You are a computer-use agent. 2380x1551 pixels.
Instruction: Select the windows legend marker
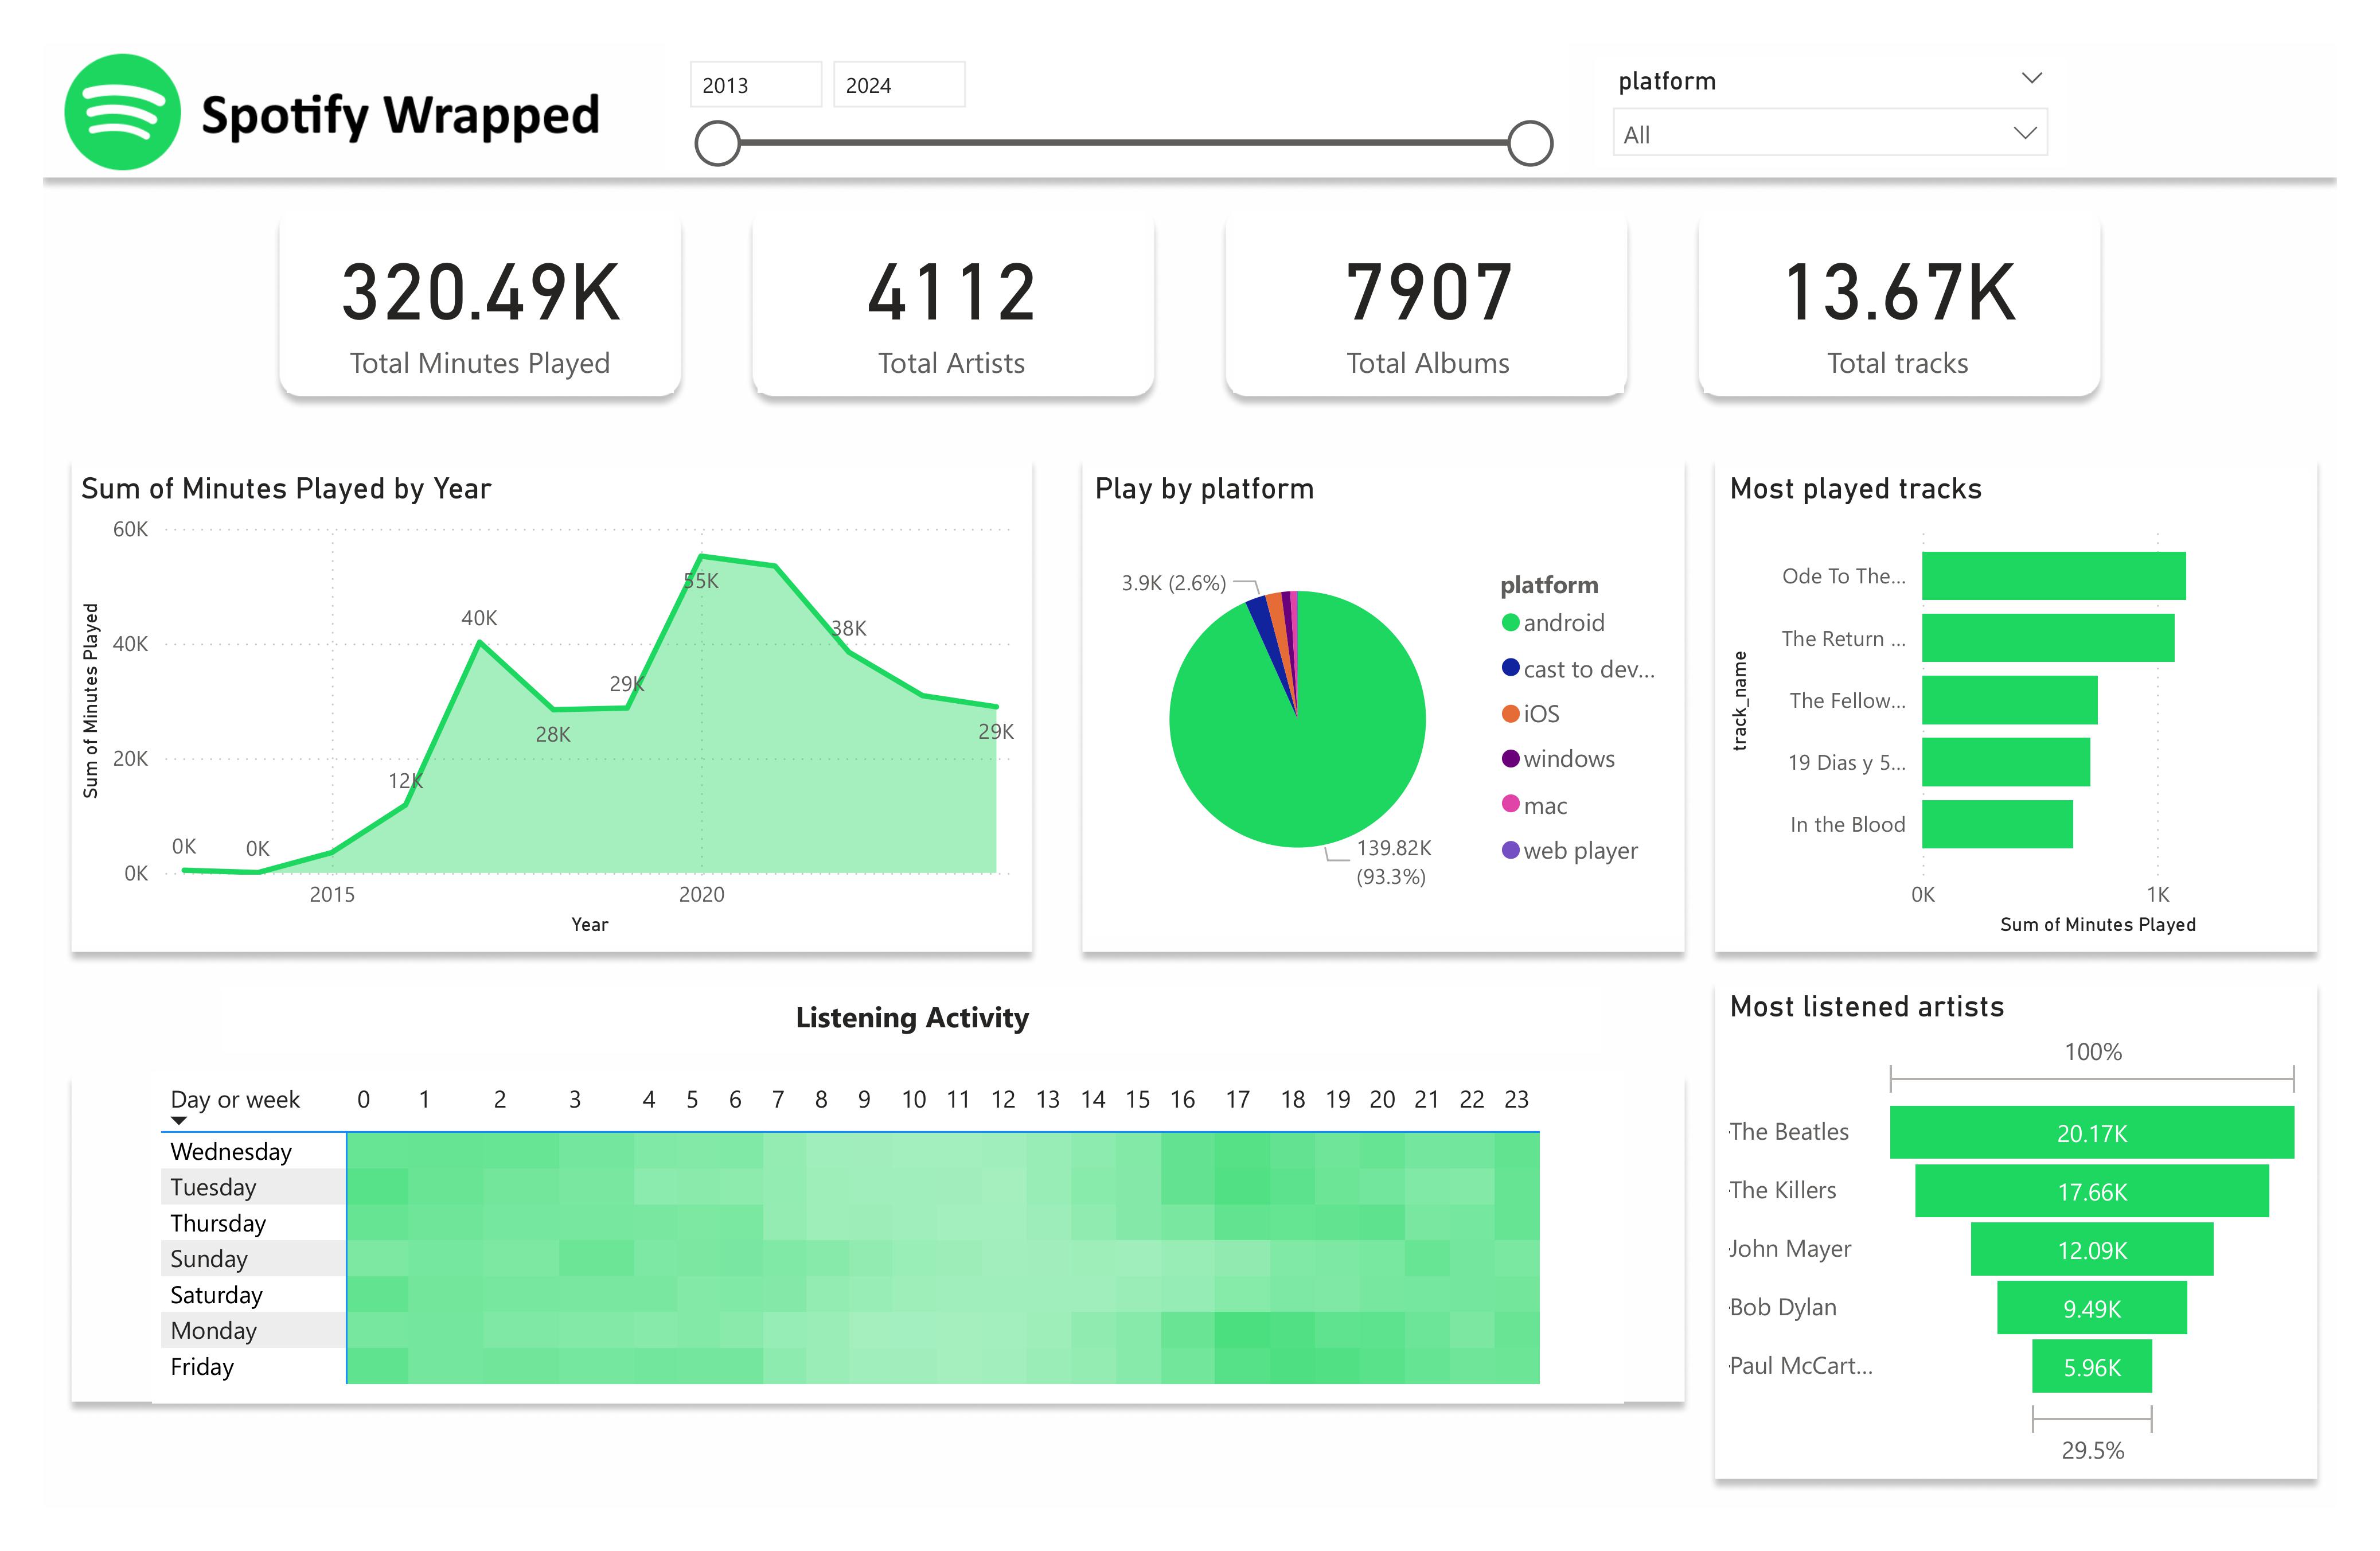pyautogui.click(x=1510, y=759)
